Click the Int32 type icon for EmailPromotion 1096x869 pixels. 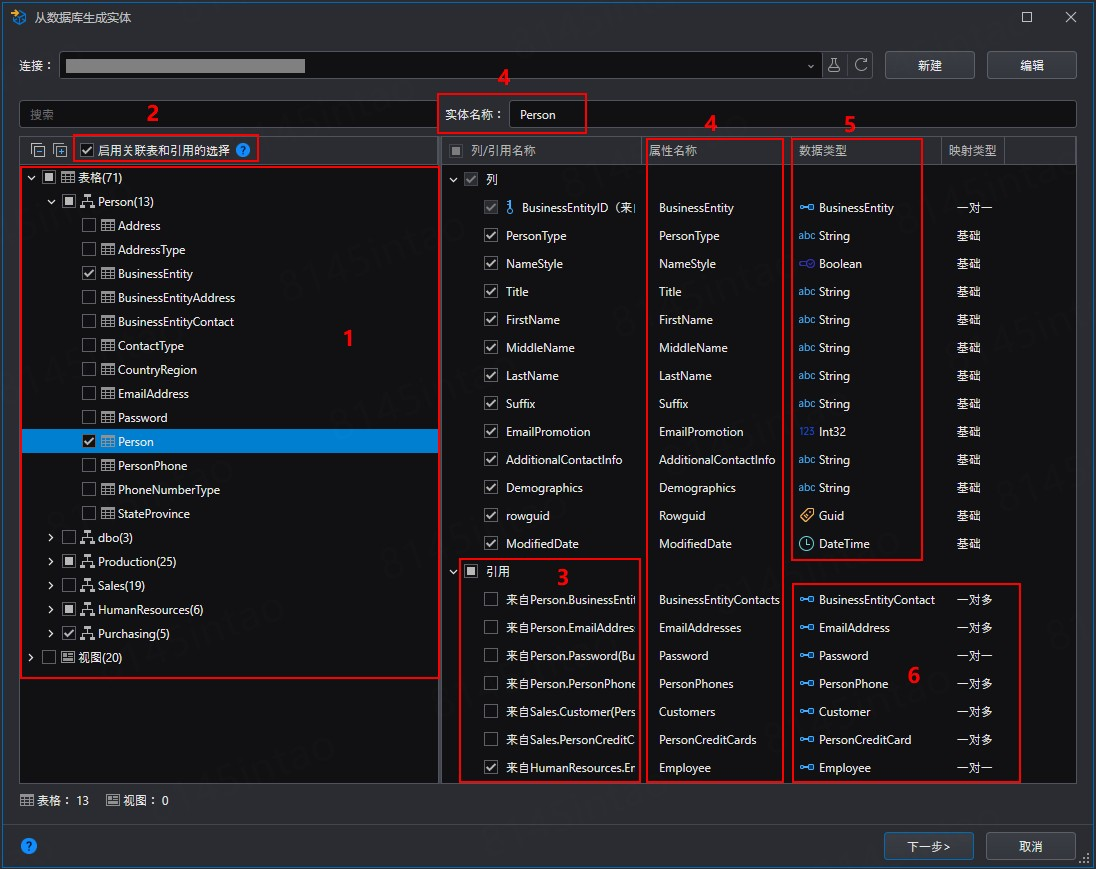tap(807, 431)
